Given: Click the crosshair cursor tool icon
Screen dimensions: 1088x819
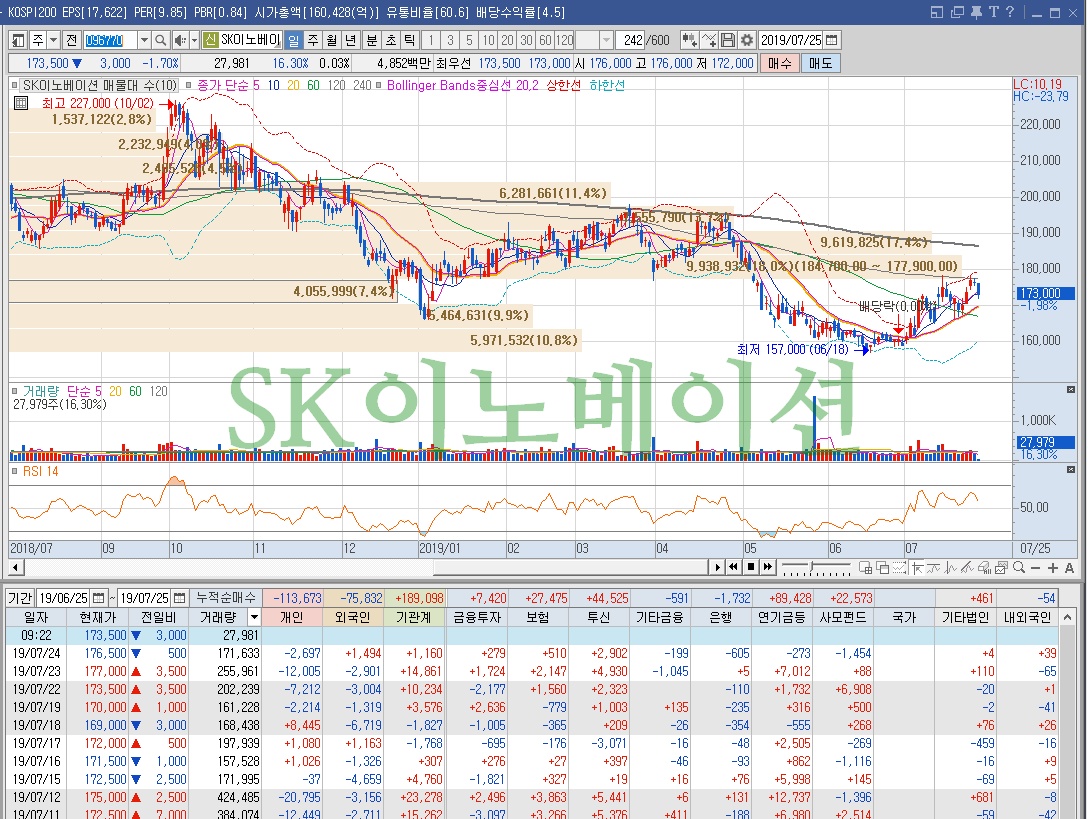Looking at the screenshot, I should (x=917, y=568).
